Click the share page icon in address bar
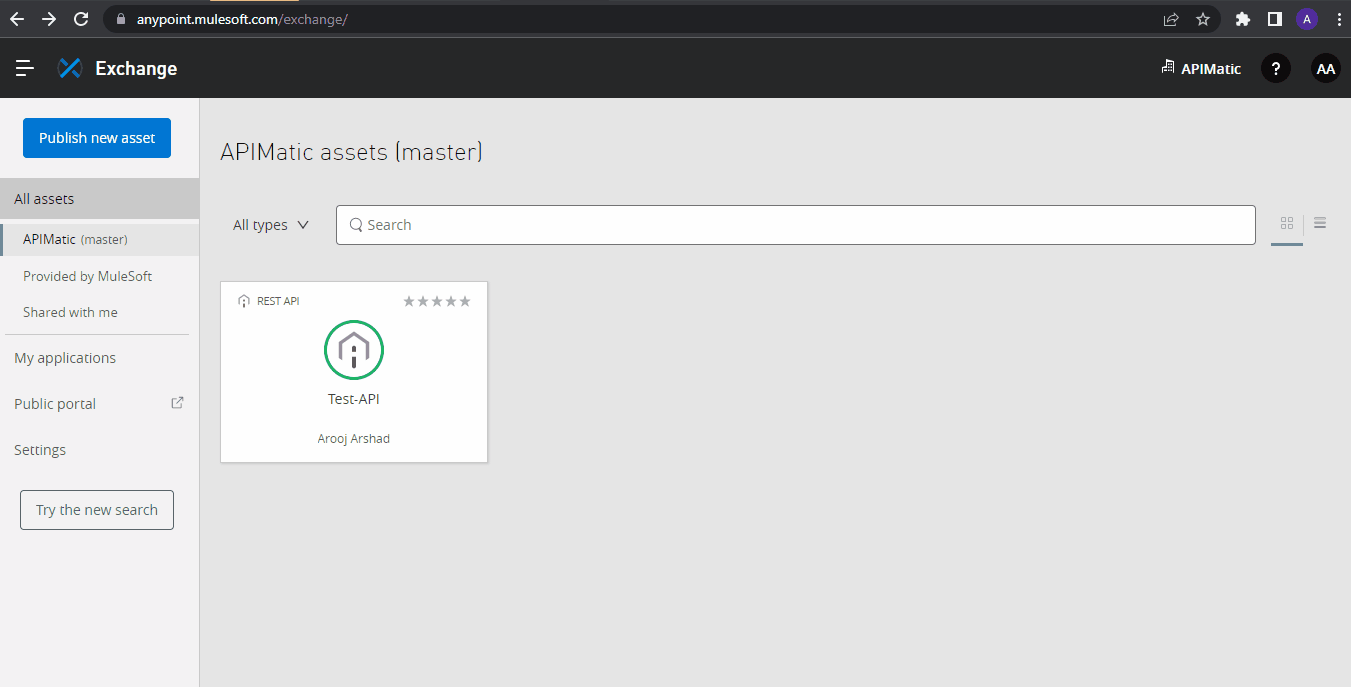This screenshot has width=1351, height=687. click(x=1170, y=19)
